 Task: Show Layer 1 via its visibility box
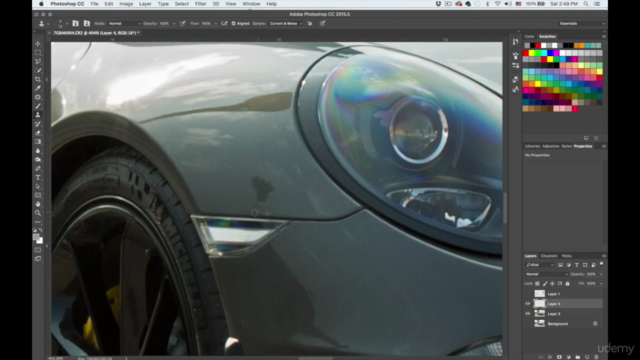click(528, 294)
